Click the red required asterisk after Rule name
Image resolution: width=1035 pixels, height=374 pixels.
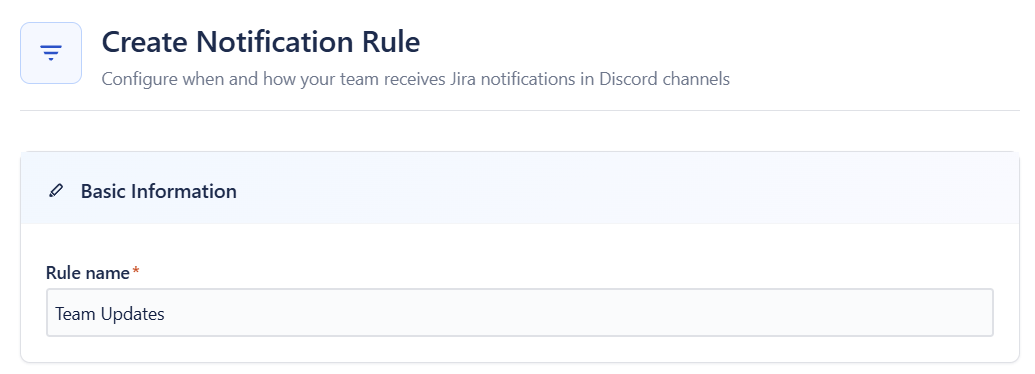pos(136,272)
